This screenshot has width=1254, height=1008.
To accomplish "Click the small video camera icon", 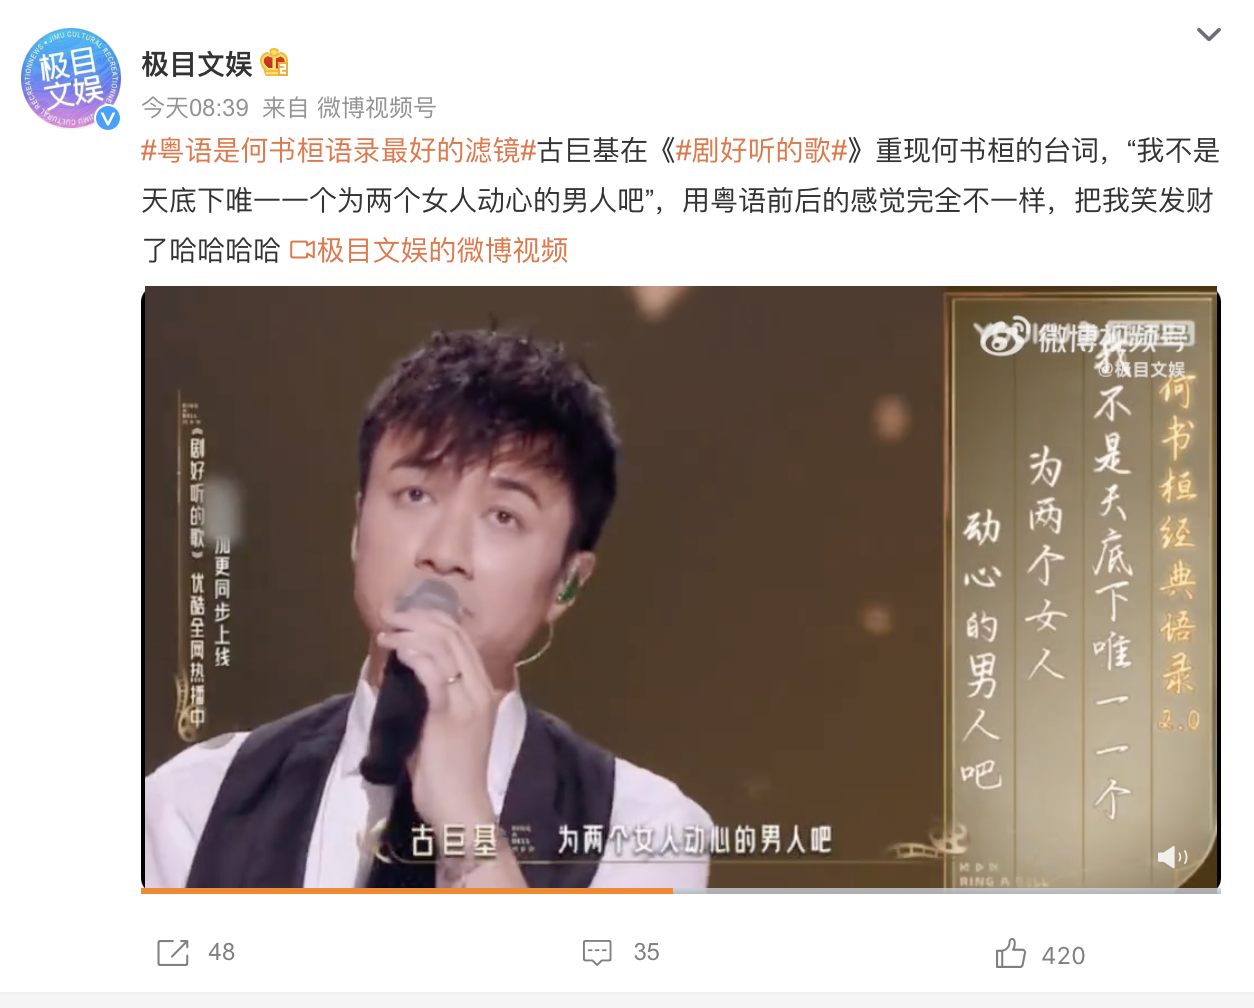I will [x=302, y=250].
